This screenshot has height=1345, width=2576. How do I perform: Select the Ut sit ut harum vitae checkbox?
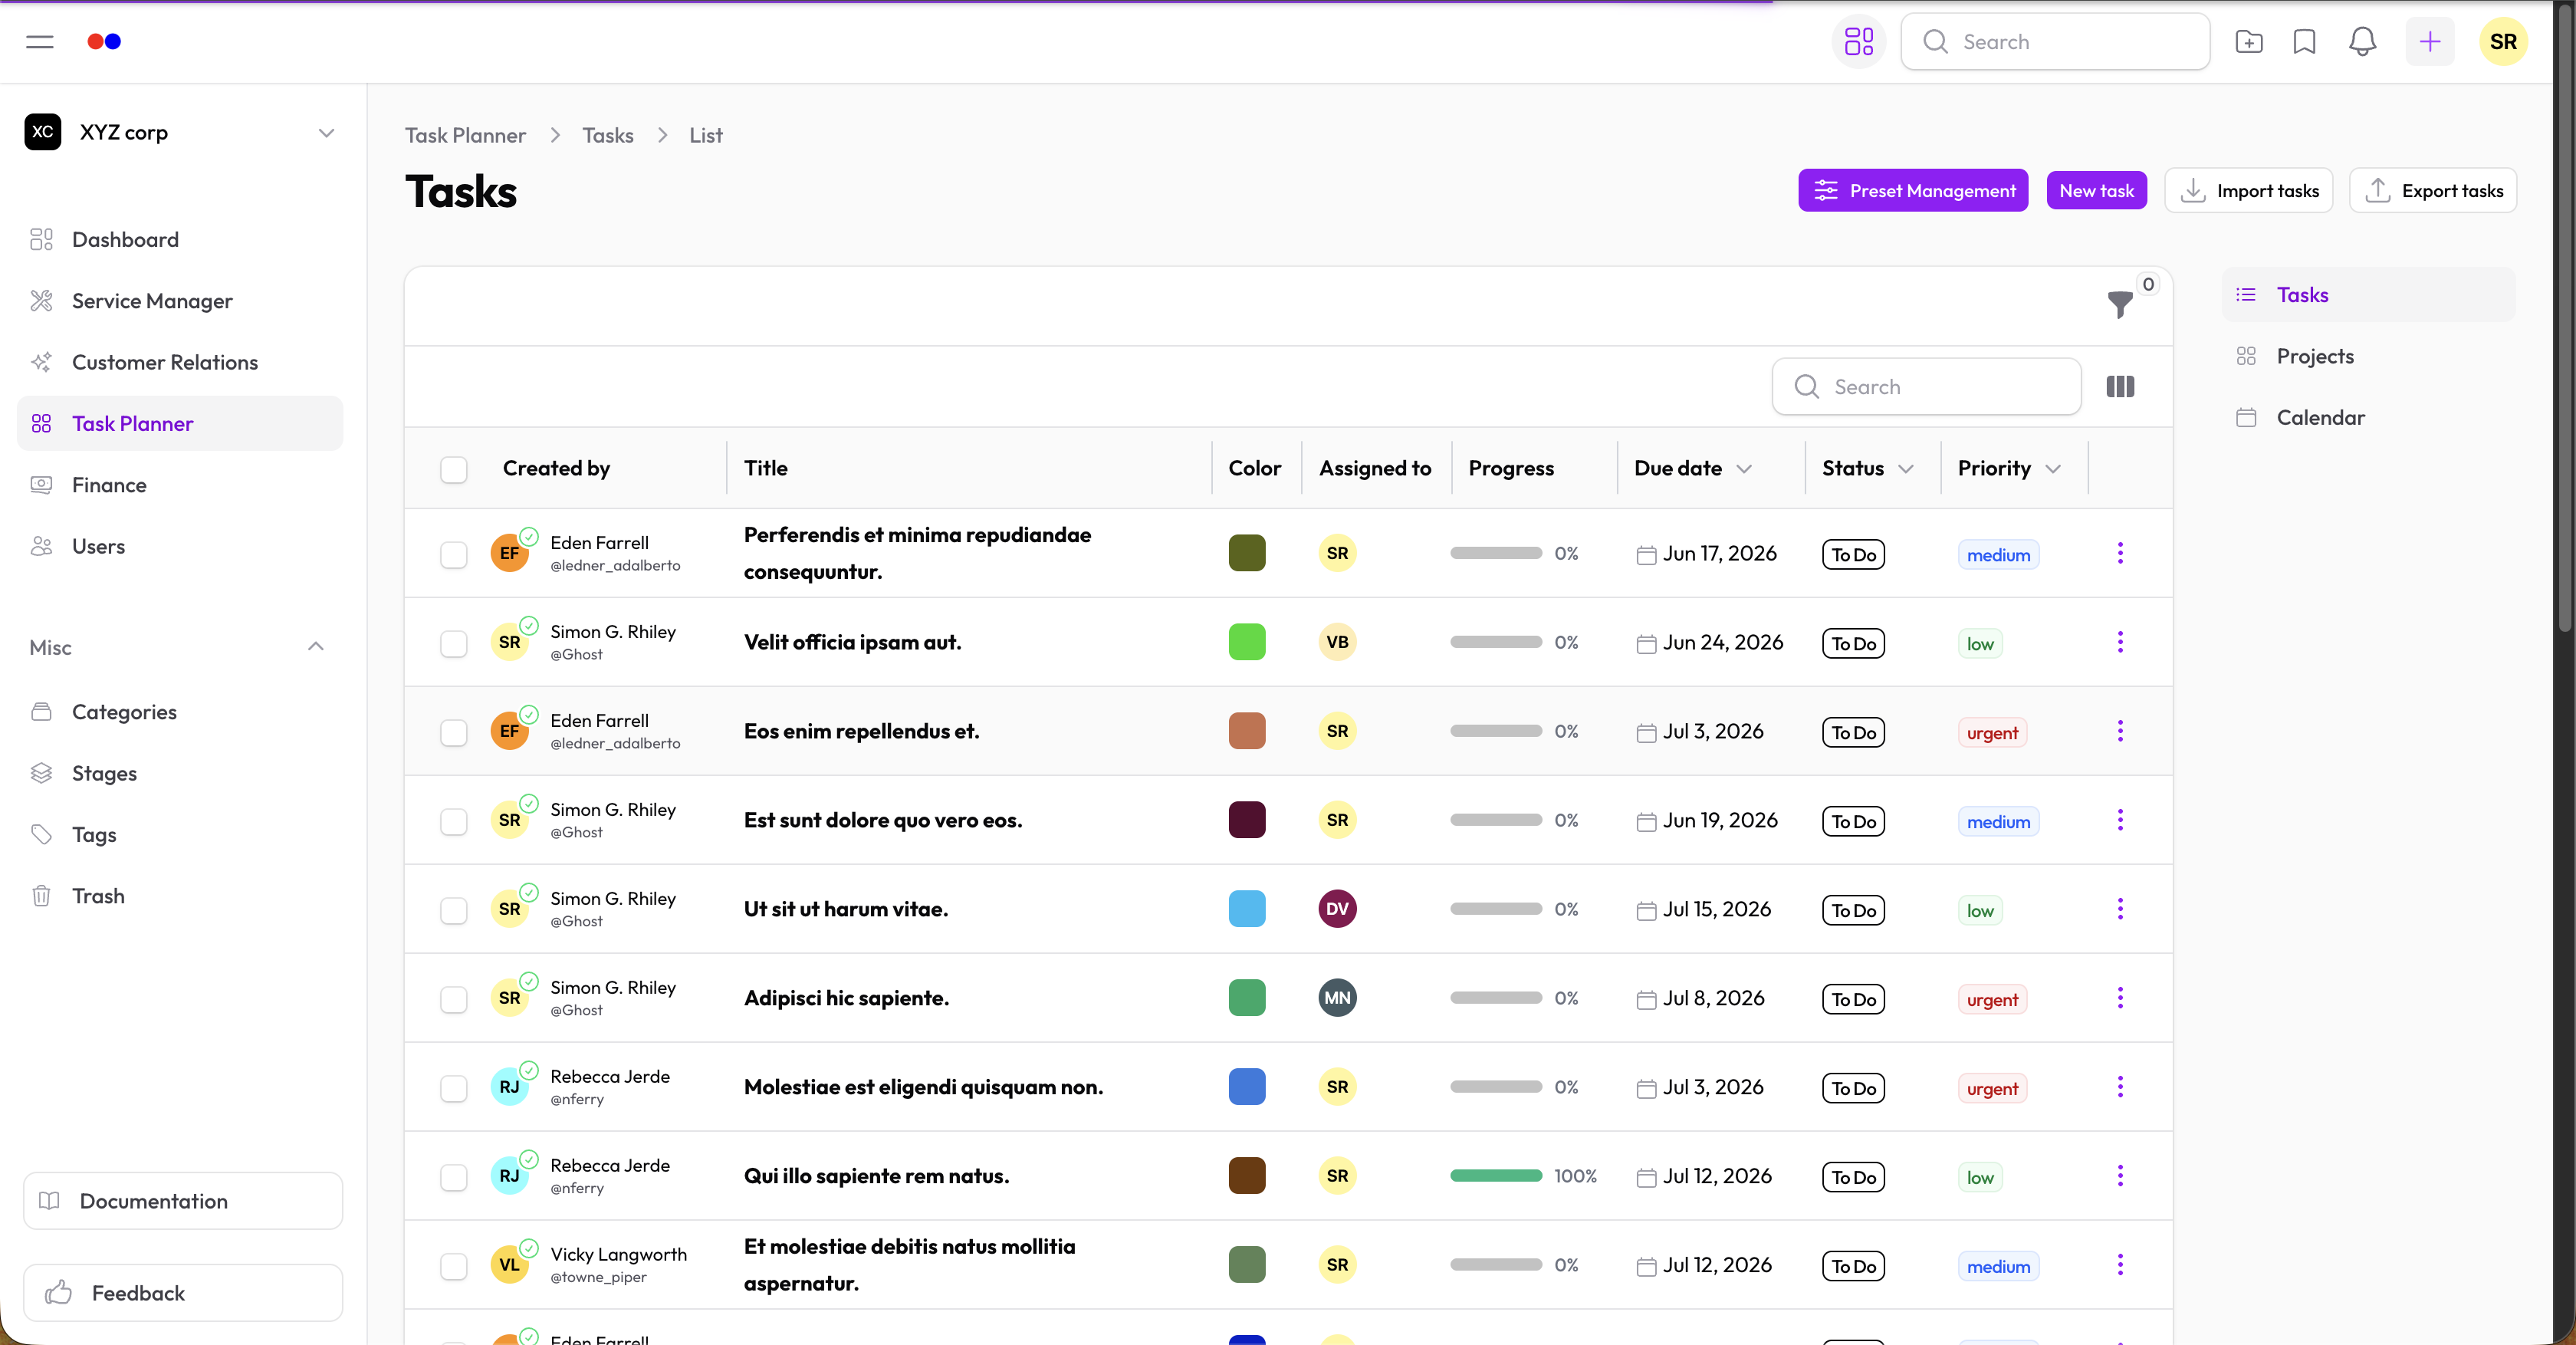454,911
